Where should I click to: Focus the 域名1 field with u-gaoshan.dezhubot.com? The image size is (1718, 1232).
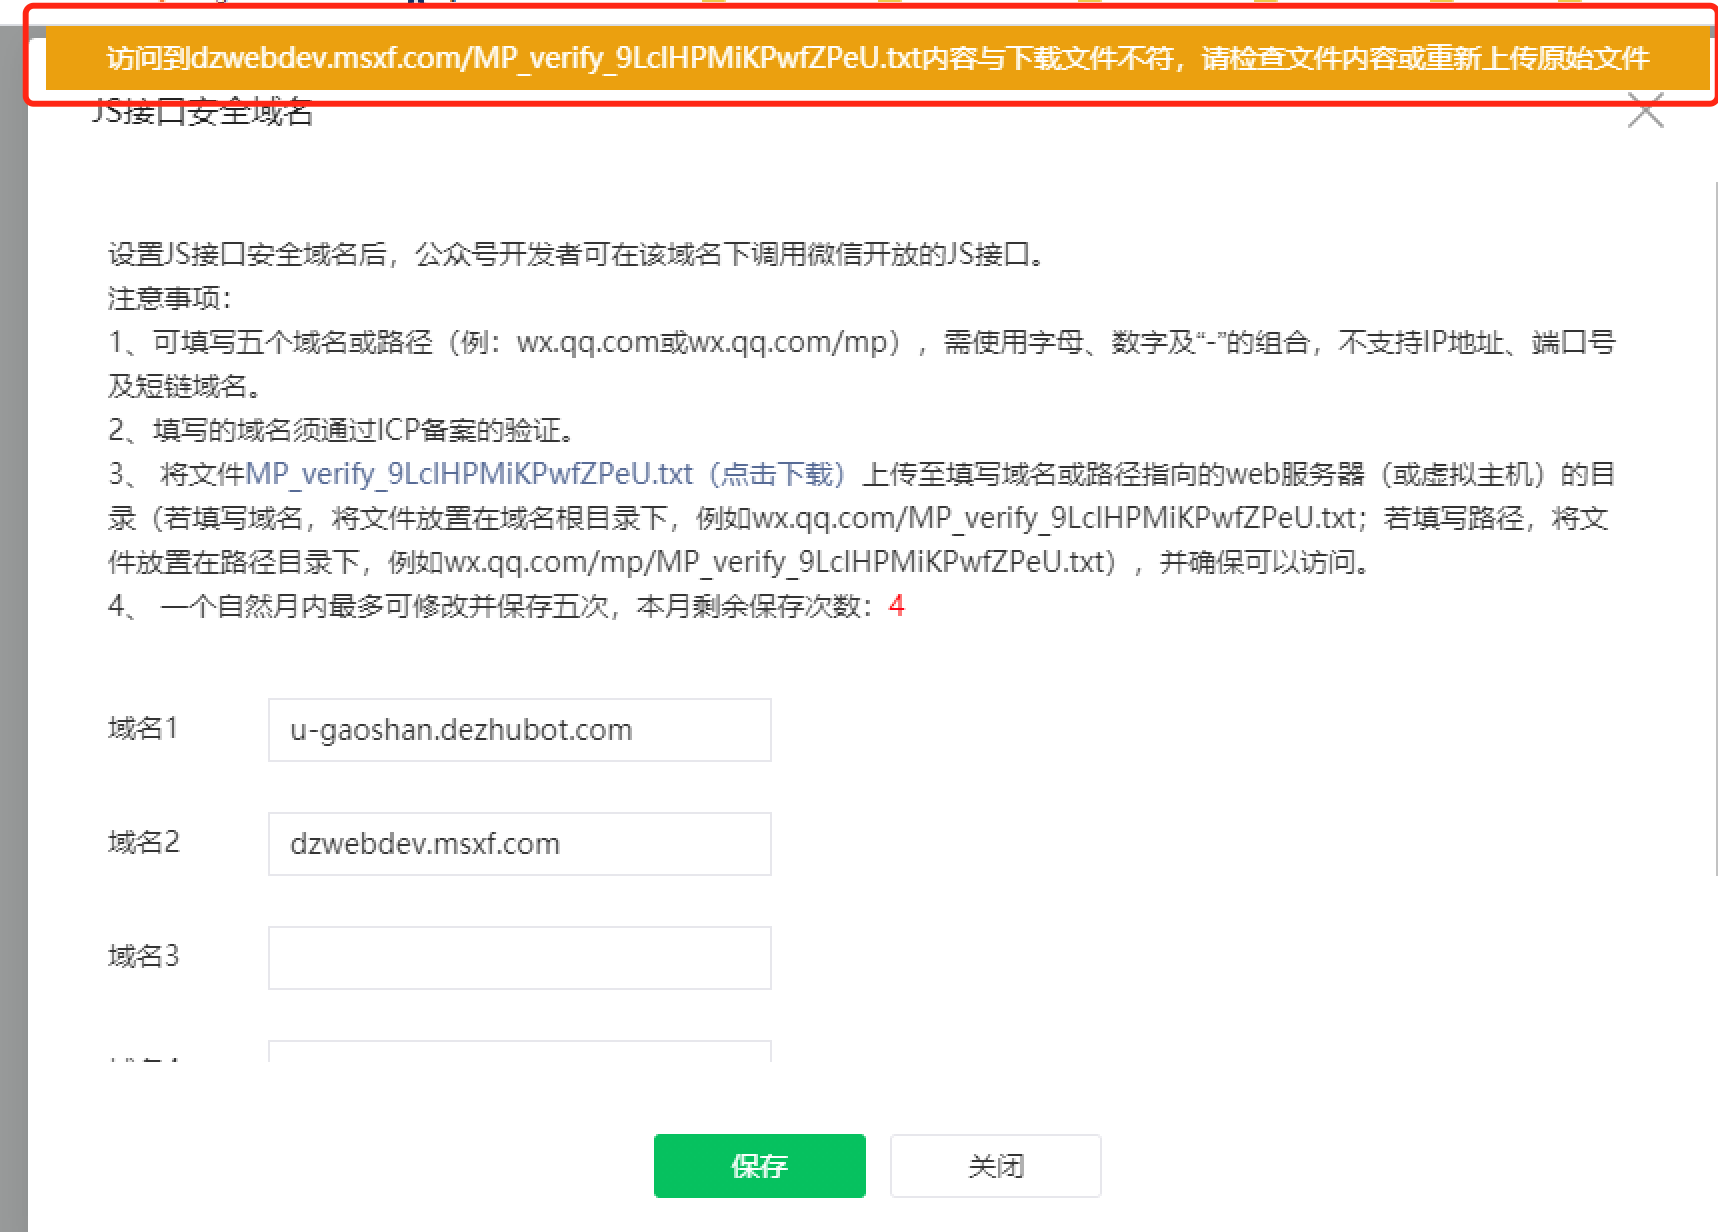(x=519, y=730)
